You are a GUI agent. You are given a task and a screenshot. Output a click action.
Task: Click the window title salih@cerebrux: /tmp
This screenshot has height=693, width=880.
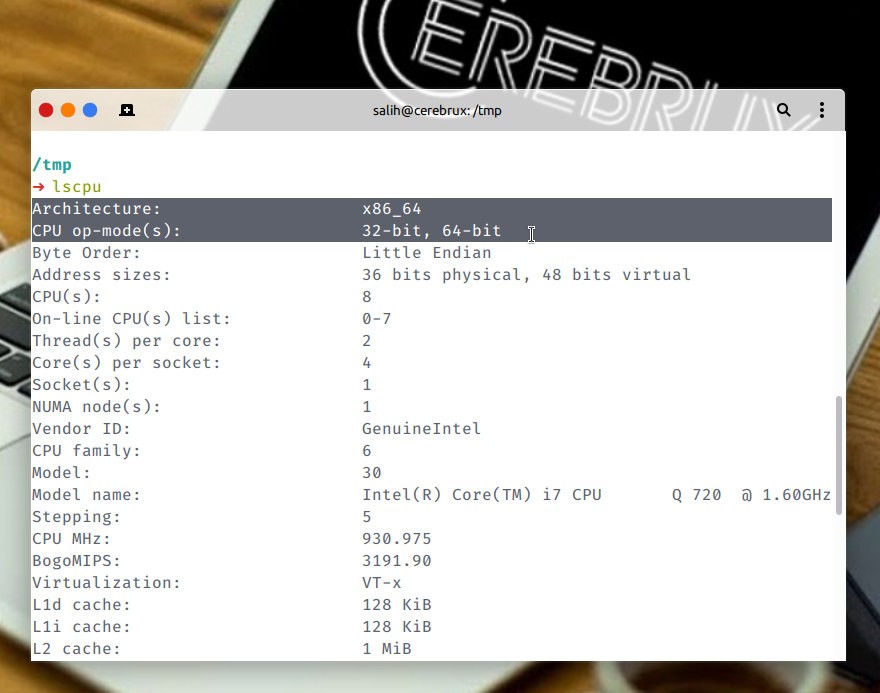pyautogui.click(x=437, y=110)
